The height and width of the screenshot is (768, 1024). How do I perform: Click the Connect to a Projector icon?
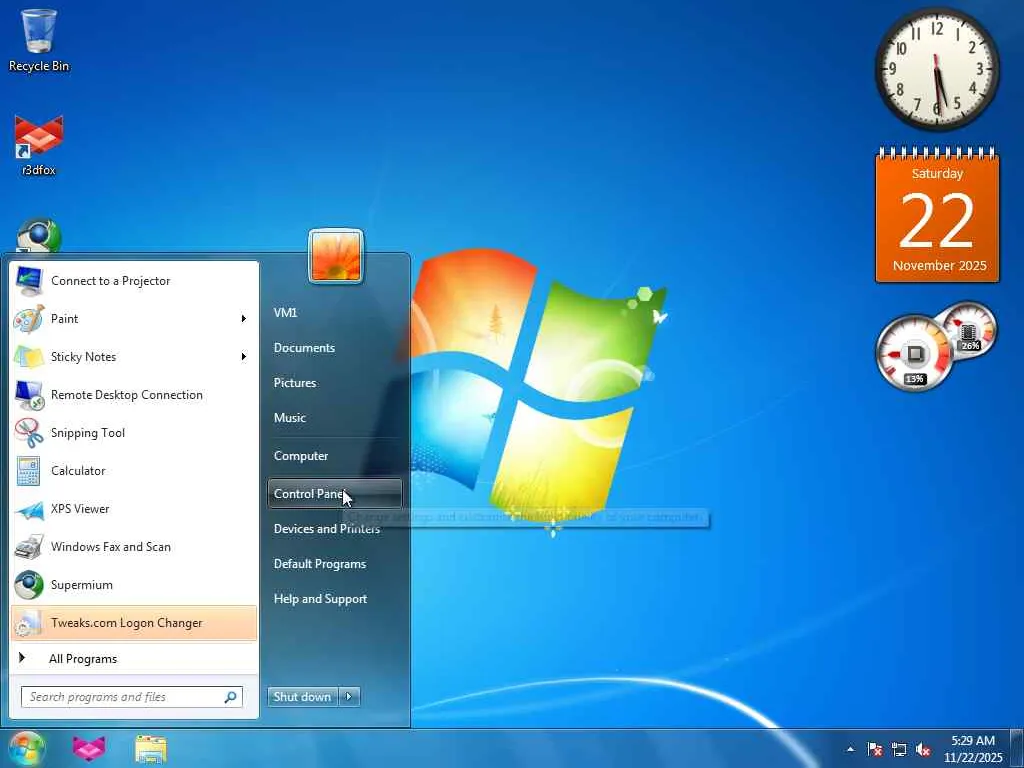click(29, 281)
